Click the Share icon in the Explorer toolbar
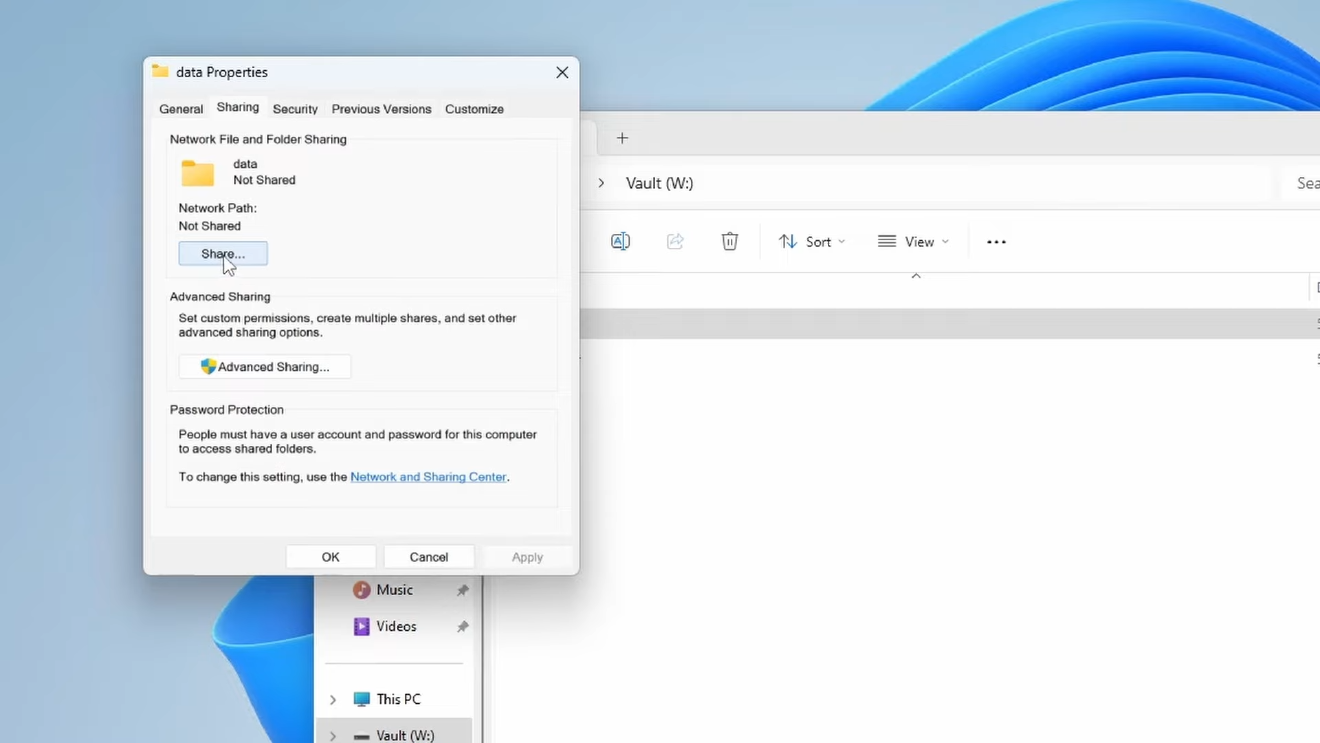Image resolution: width=1320 pixels, height=743 pixels. pyautogui.click(x=675, y=241)
